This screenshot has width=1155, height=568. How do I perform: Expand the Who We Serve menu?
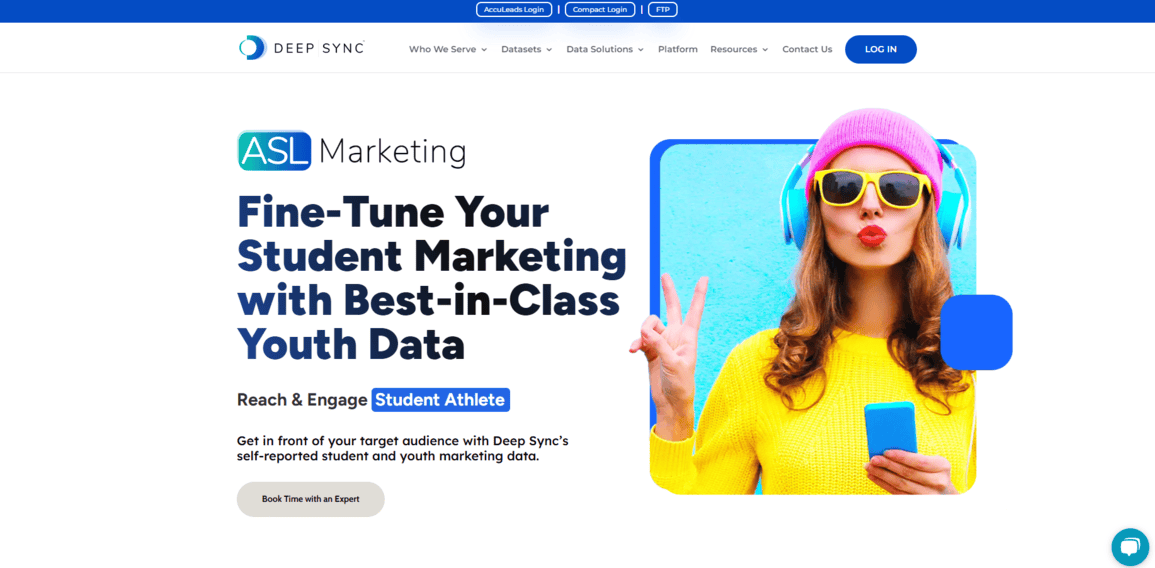click(x=447, y=49)
